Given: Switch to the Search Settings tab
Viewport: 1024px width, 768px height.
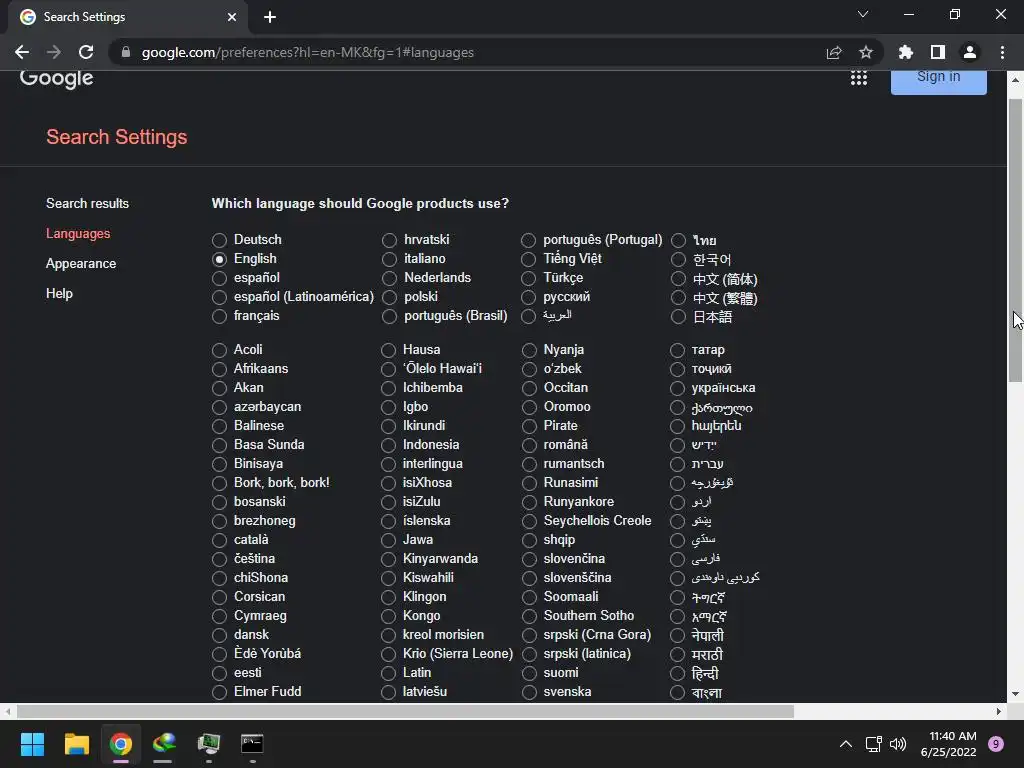Looking at the screenshot, I should 127,17.
